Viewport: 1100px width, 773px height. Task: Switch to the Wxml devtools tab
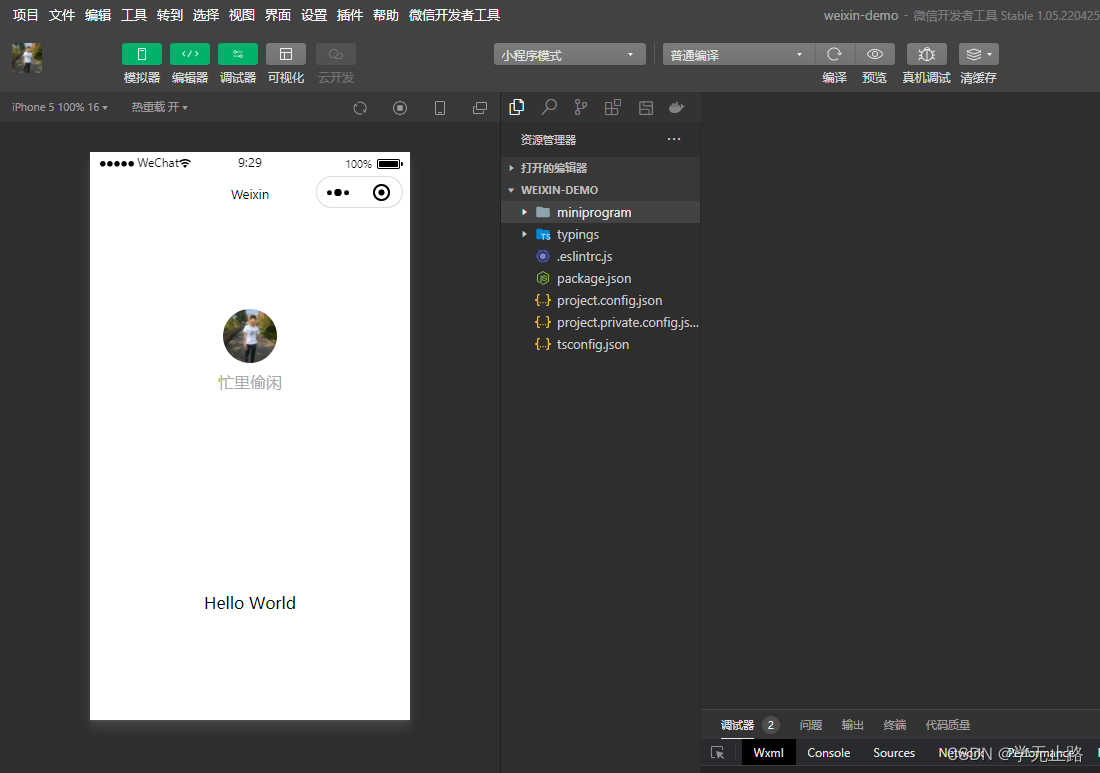[x=769, y=753]
